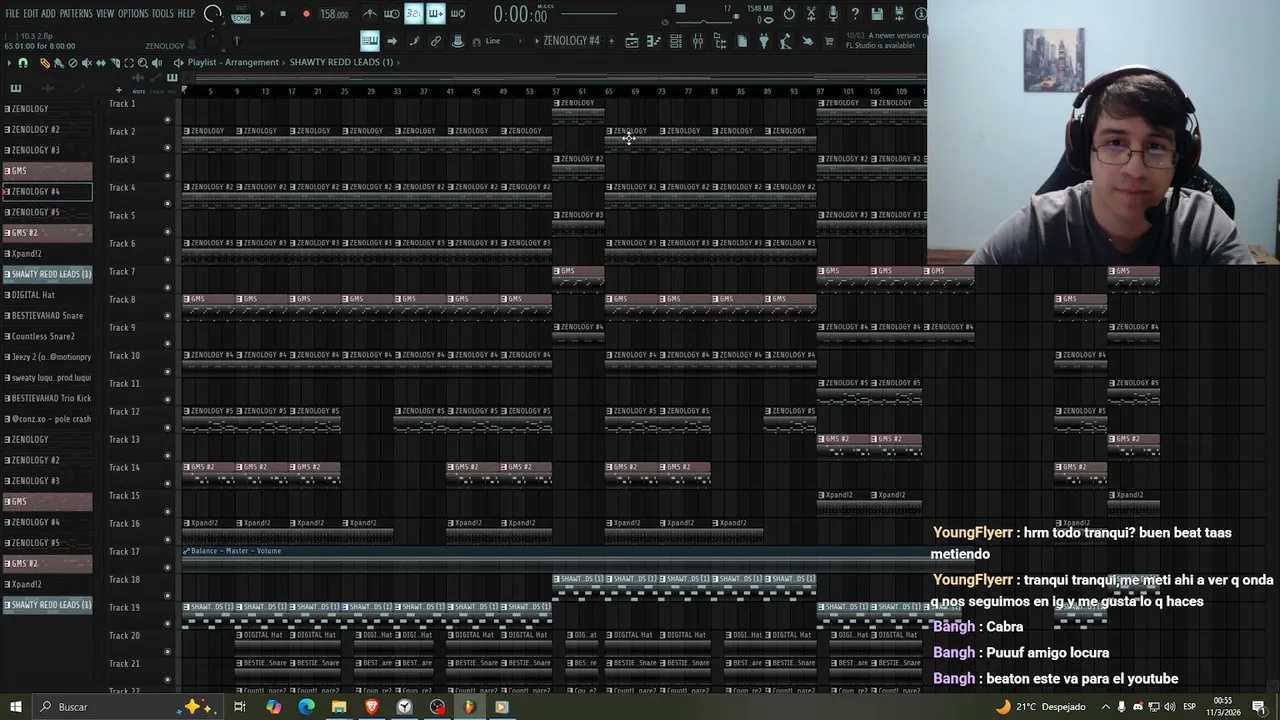Screen dimensions: 1280x720
Task: Click Playlist - Arrangement breadcrumb
Action: tap(233, 62)
